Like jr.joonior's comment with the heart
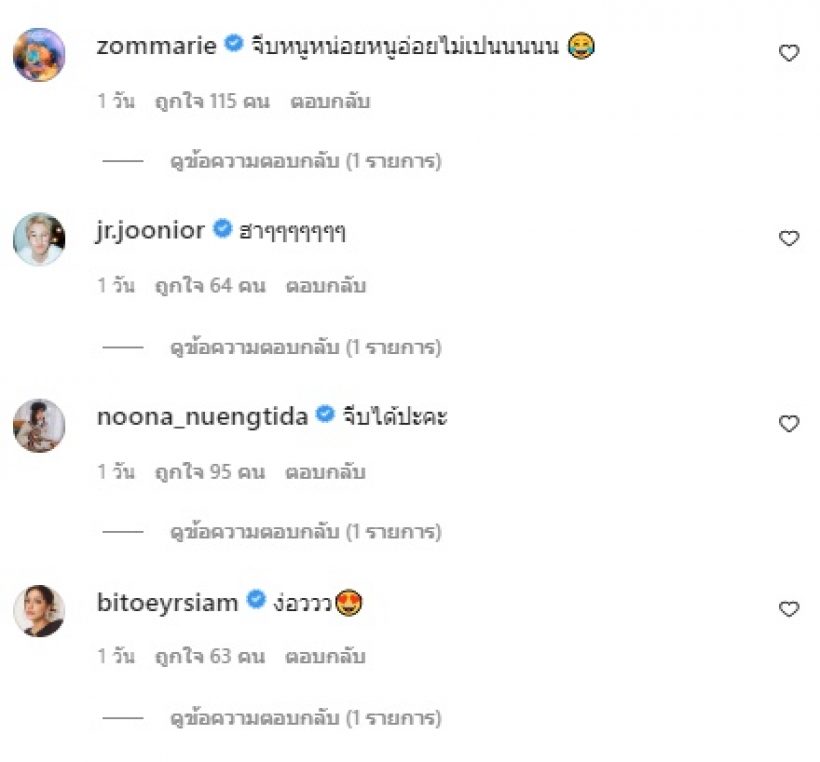The width and height of the screenshot is (820, 762). (789, 239)
